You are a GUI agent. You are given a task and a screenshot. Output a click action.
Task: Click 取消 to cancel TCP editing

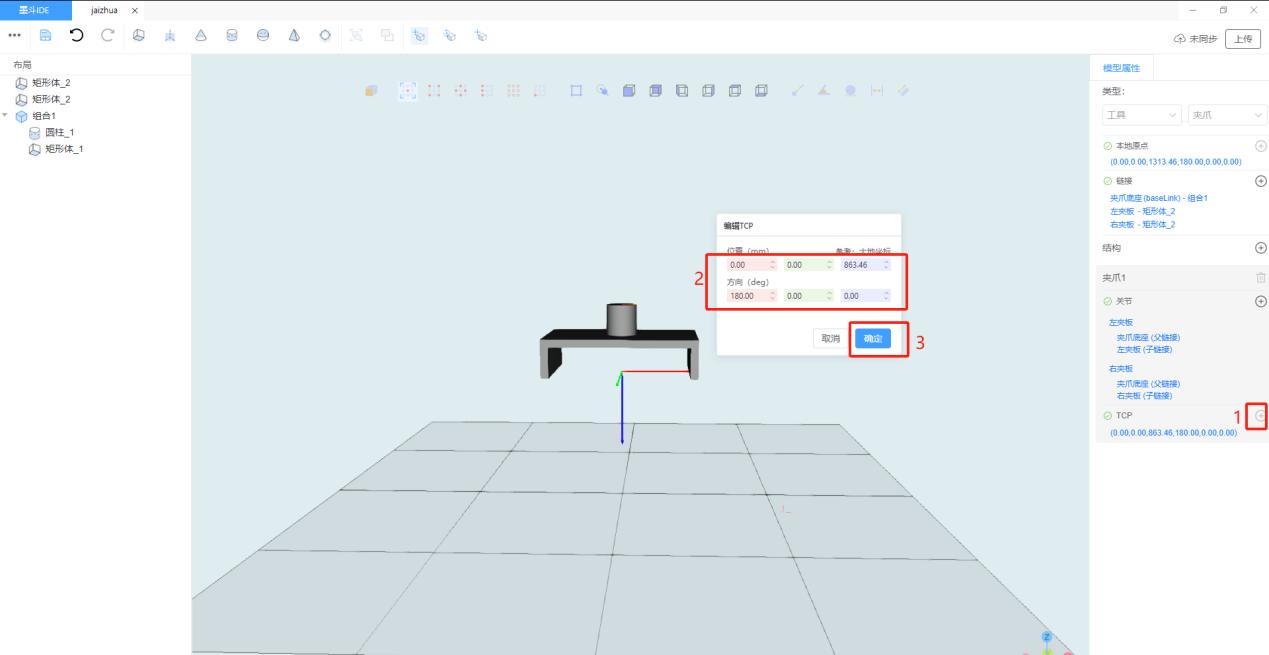coord(830,339)
